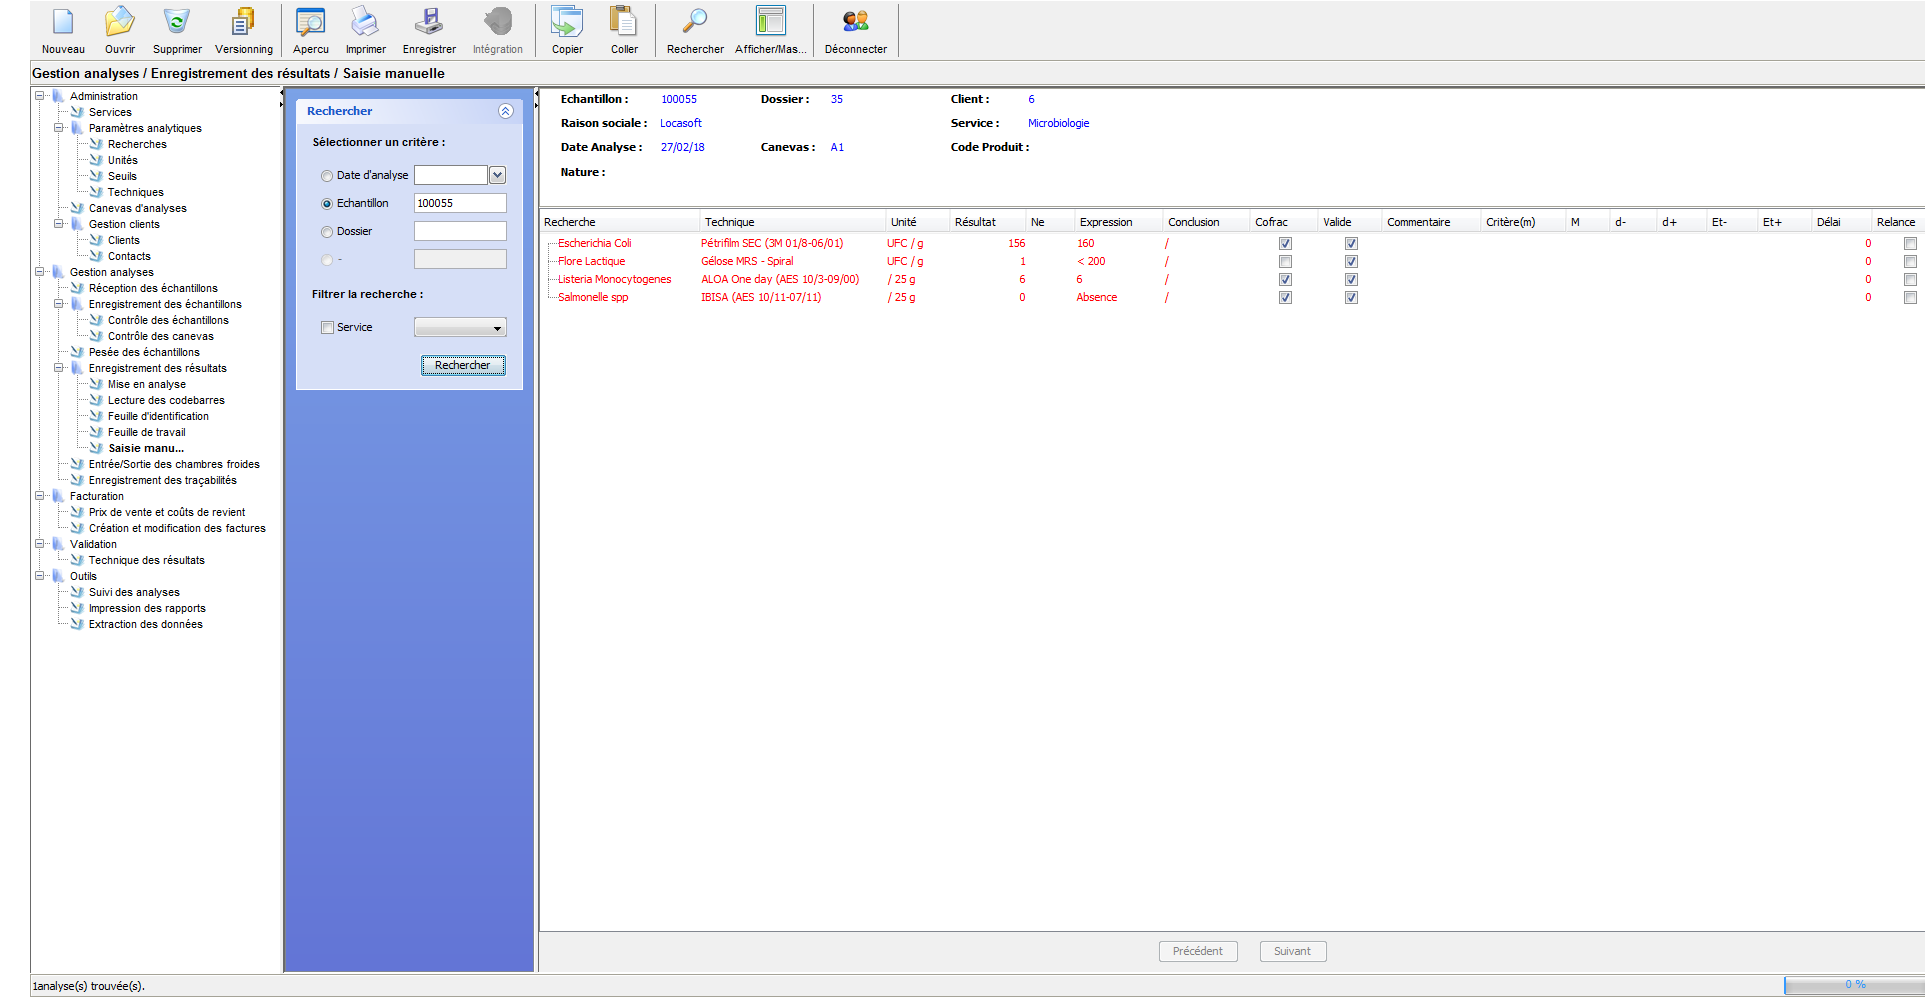Sort by Recherche column header
Viewport: 1925px width, 998px height.
pos(619,222)
